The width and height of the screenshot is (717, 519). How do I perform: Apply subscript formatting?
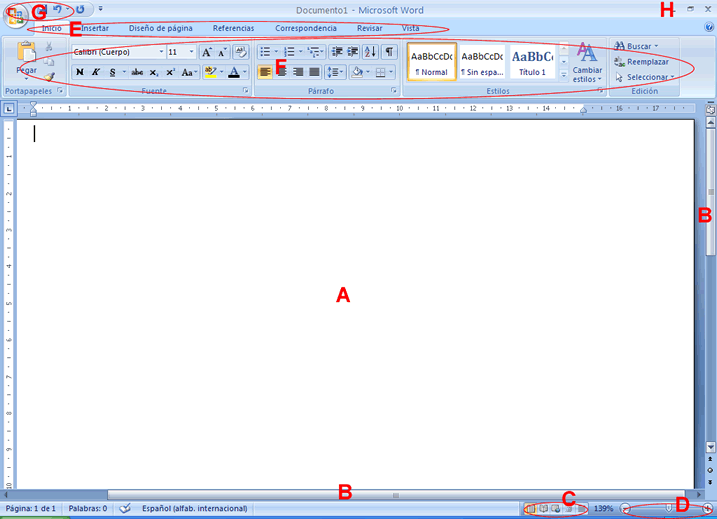[154, 72]
